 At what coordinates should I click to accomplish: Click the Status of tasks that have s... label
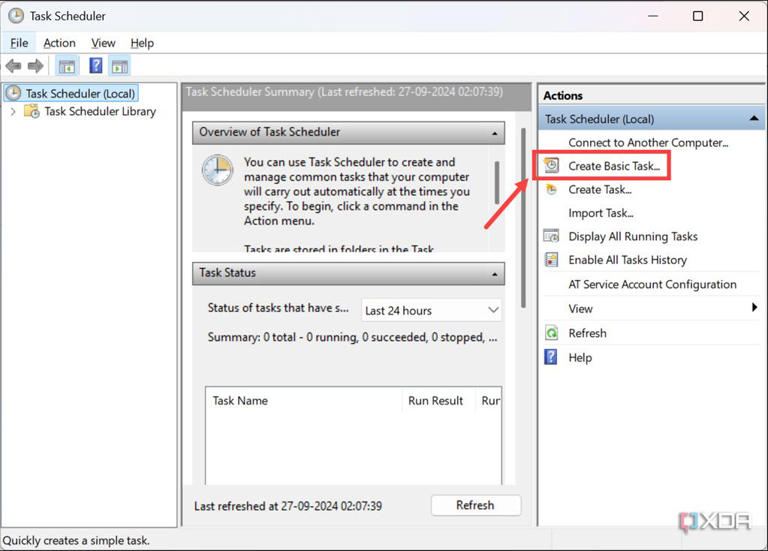coord(278,308)
